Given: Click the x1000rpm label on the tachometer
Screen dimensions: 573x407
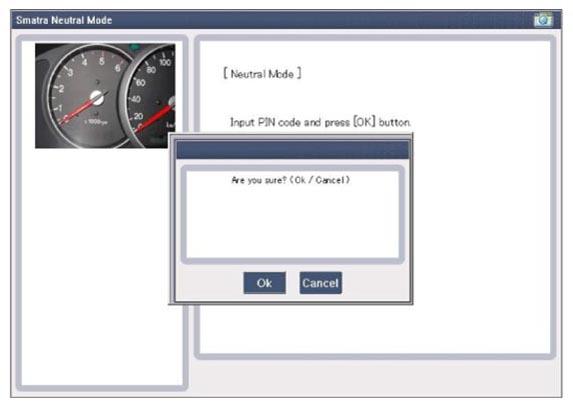Looking at the screenshot, I should tap(96, 122).
